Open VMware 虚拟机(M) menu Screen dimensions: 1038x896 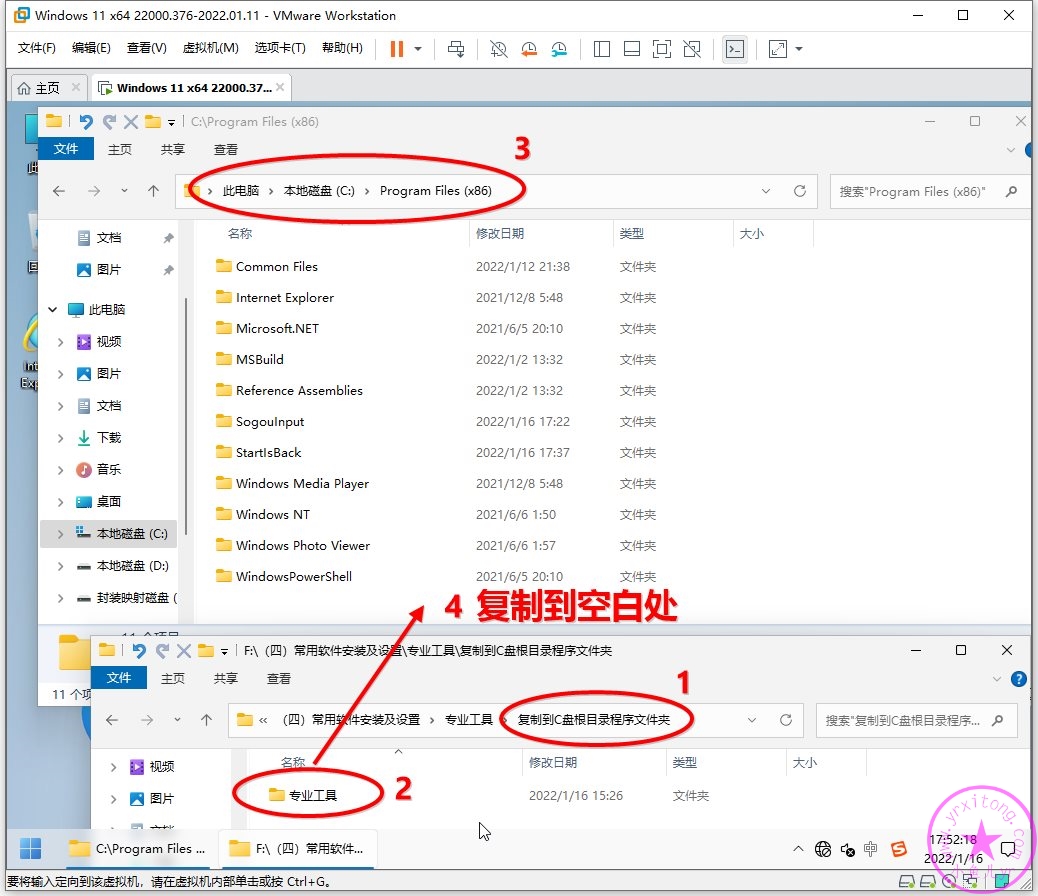pos(211,48)
